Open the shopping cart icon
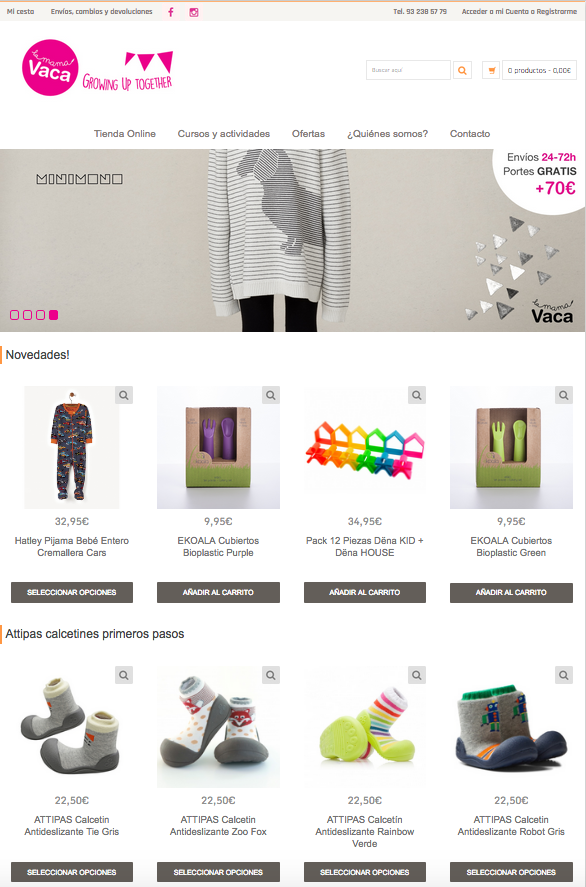 491,70
